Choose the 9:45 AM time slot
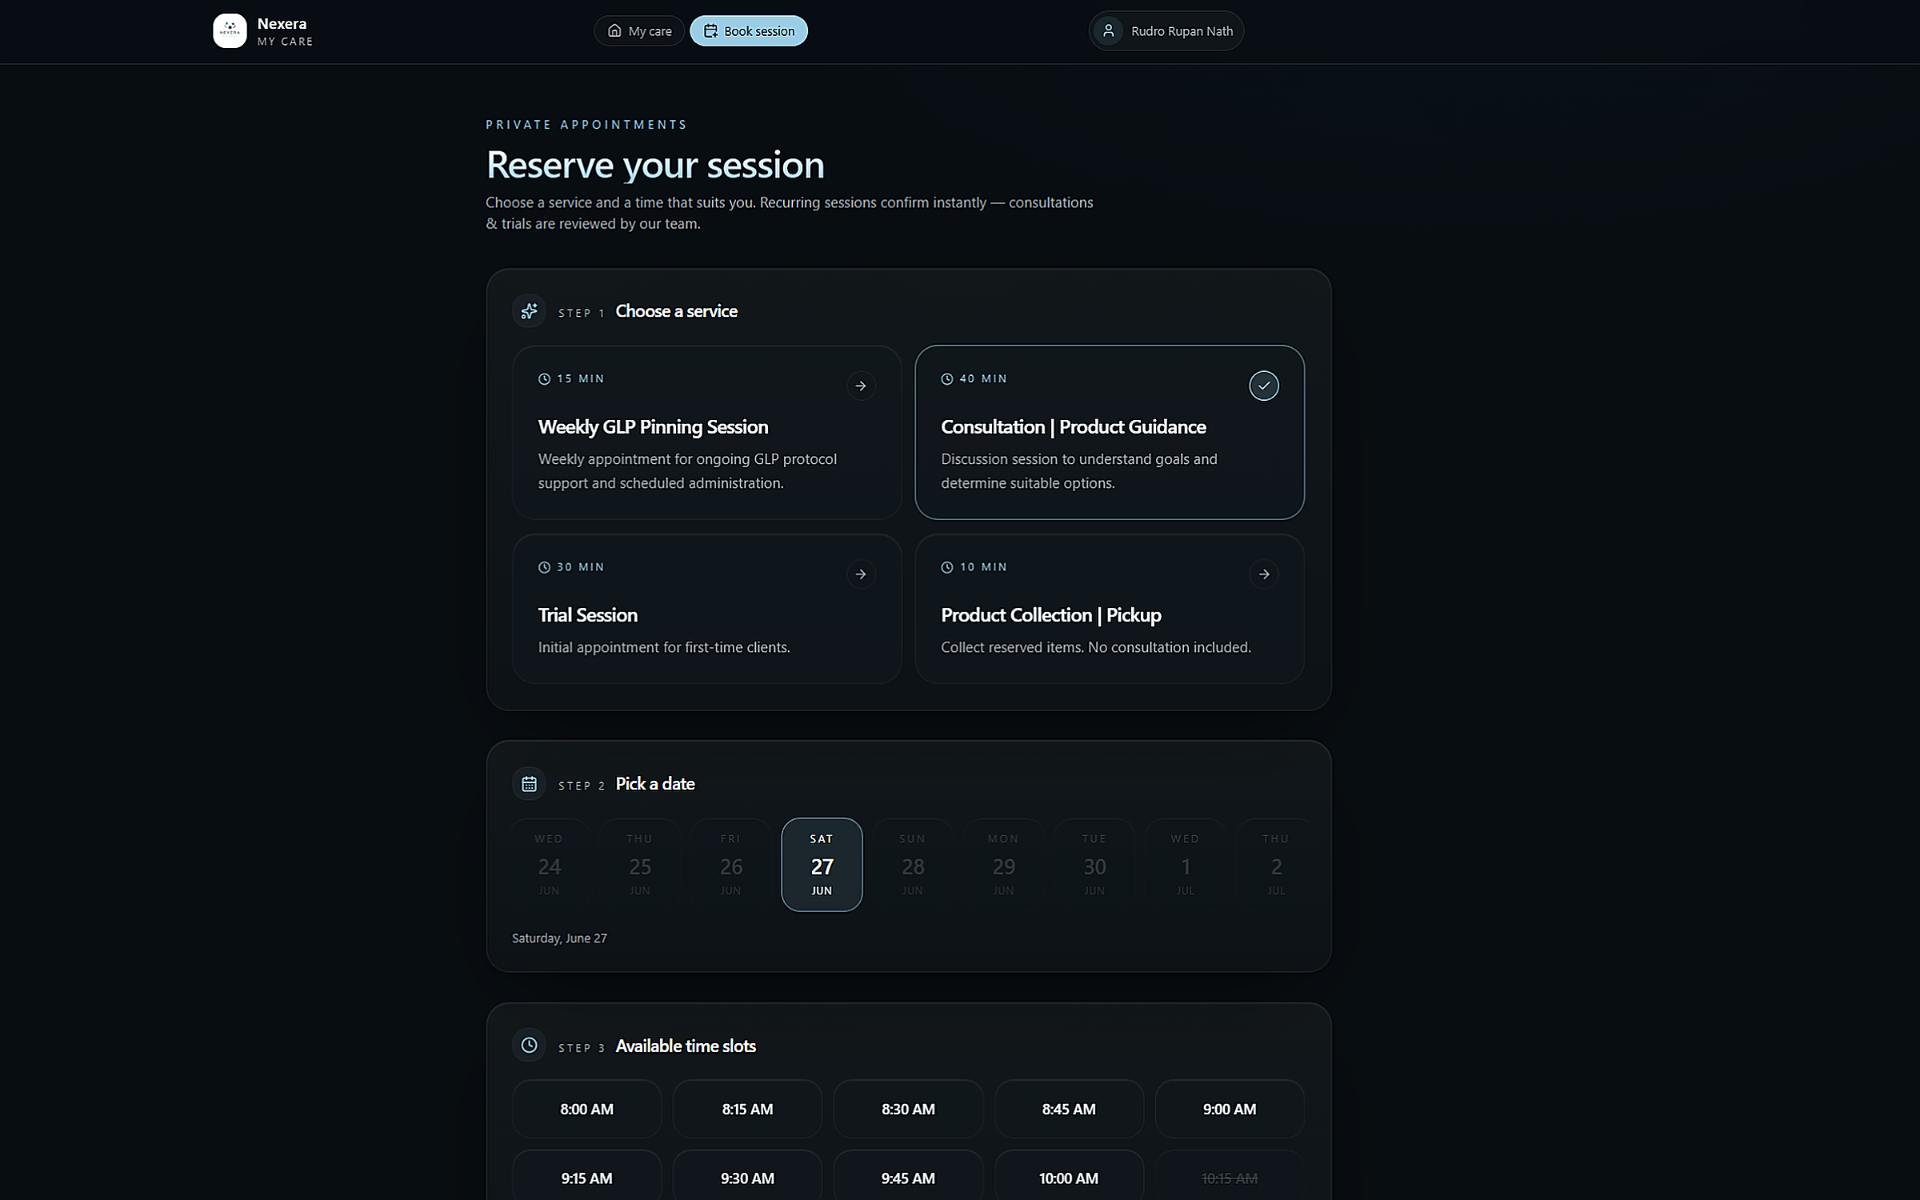The height and width of the screenshot is (1200, 1920). point(908,1176)
